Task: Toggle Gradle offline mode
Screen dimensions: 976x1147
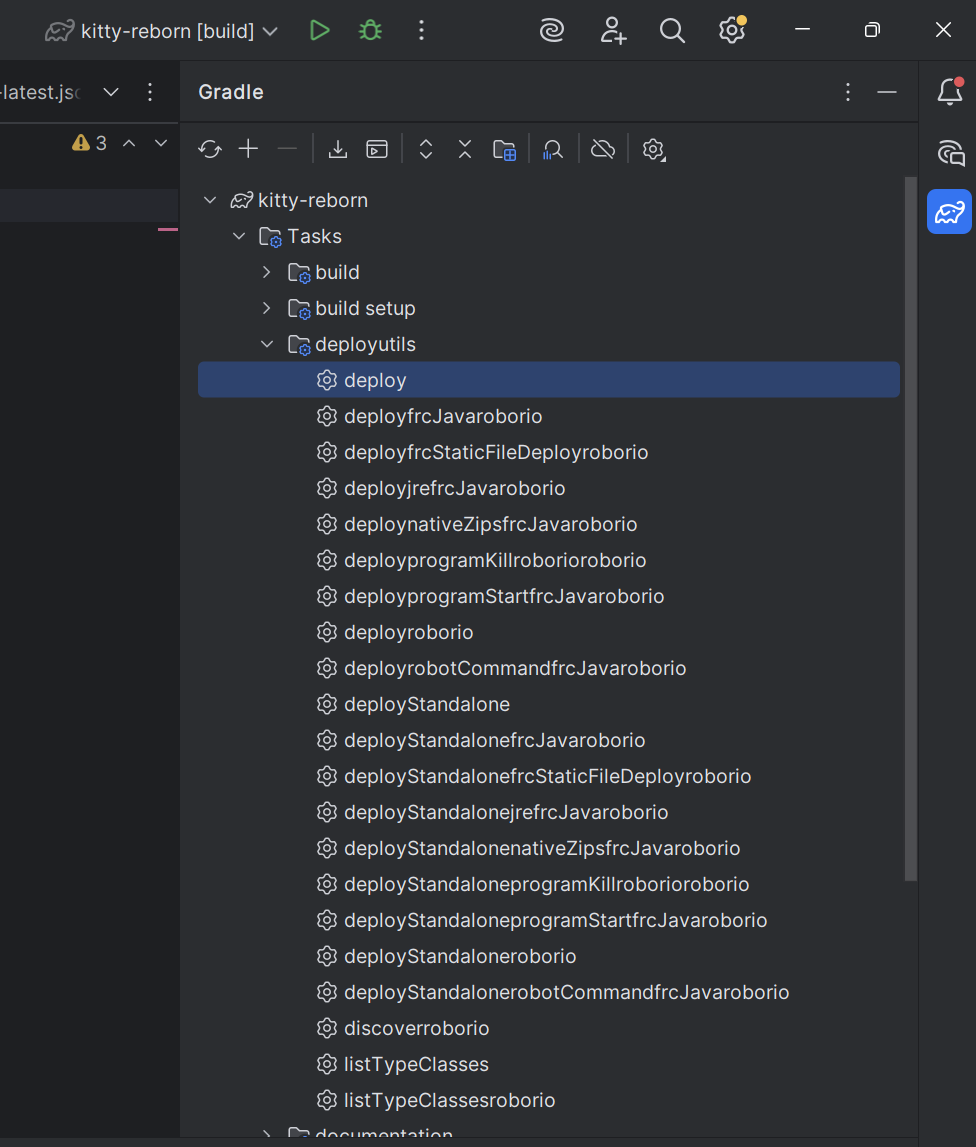Action: [x=603, y=149]
